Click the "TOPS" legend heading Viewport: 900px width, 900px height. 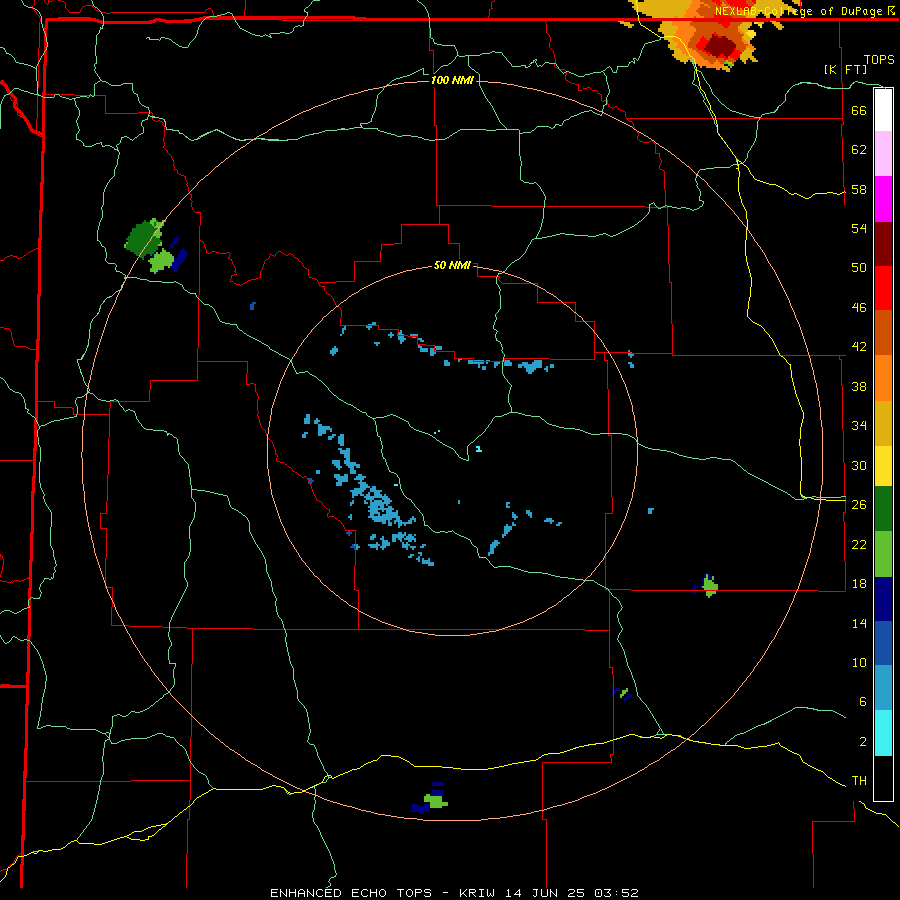879,59
